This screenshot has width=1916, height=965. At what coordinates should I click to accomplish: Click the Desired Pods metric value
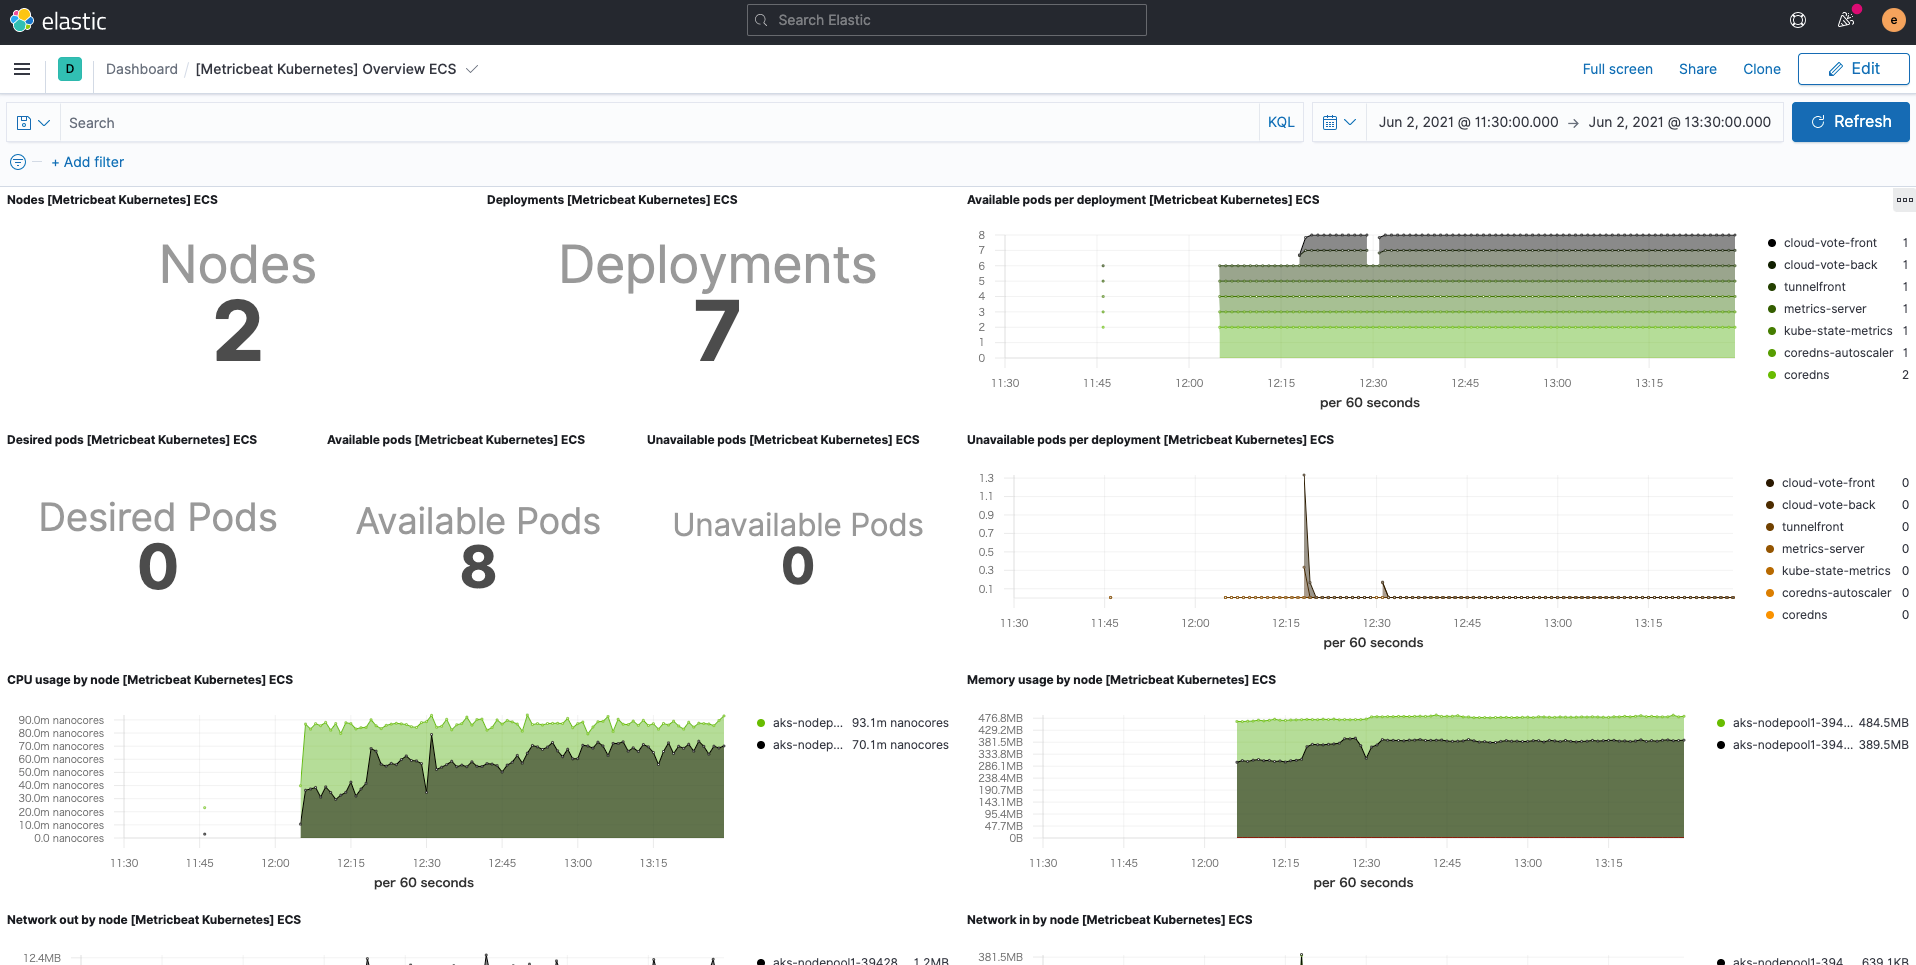coord(158,567)
